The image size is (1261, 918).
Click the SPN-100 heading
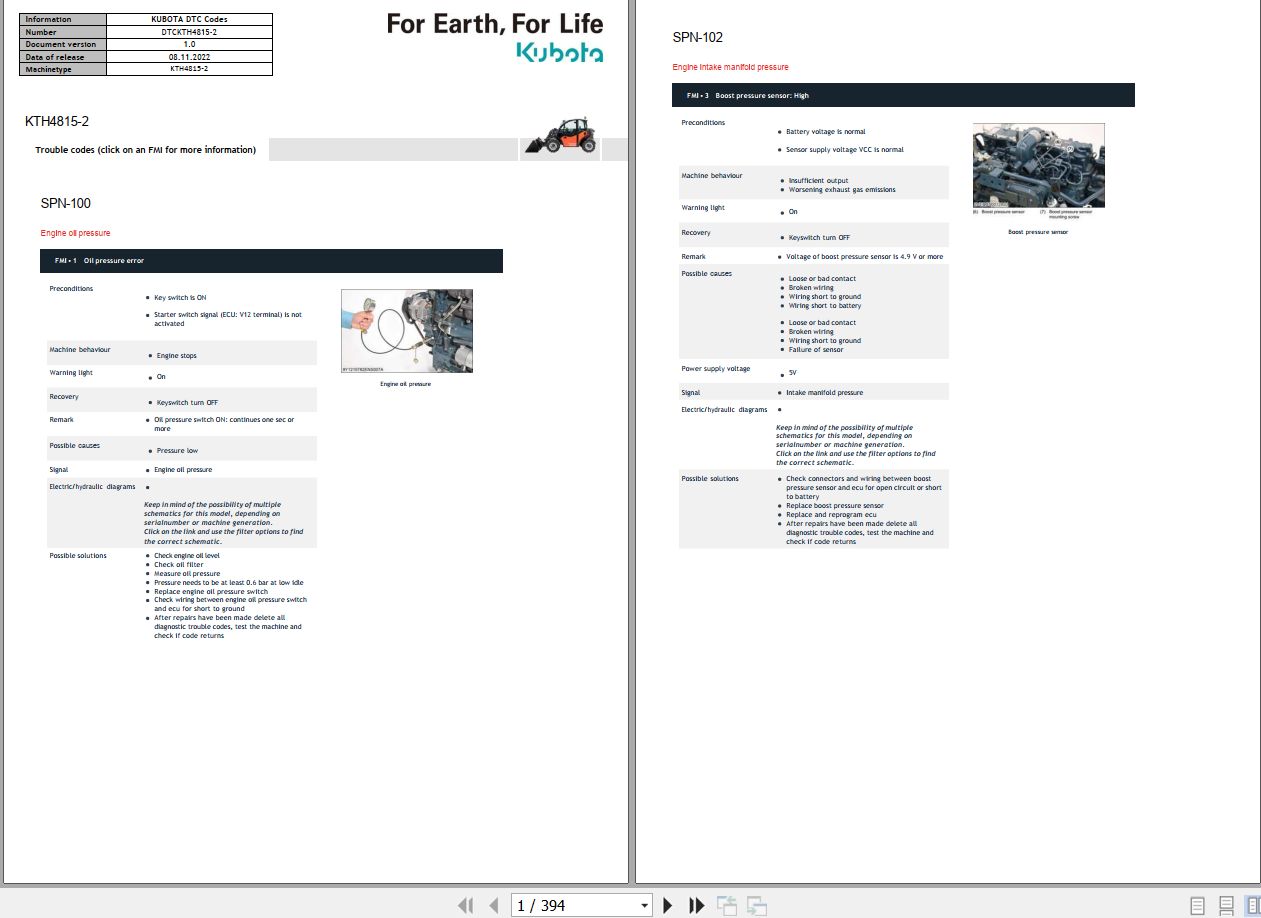(x=66, y=203)
